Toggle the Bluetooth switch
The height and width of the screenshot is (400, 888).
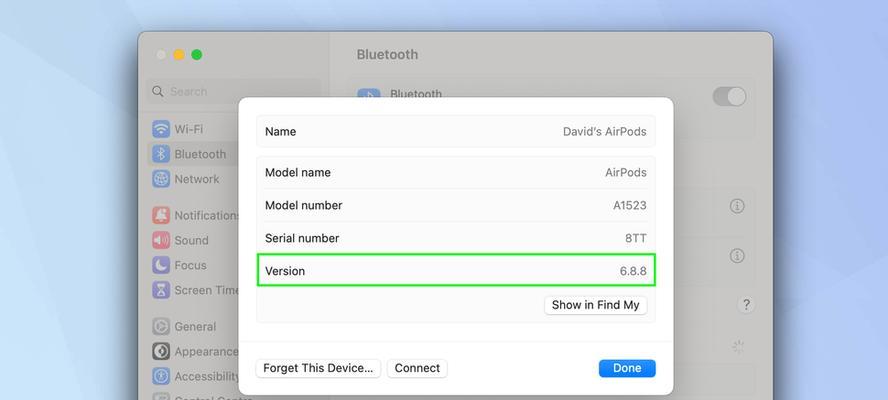[x=729, y=96]
